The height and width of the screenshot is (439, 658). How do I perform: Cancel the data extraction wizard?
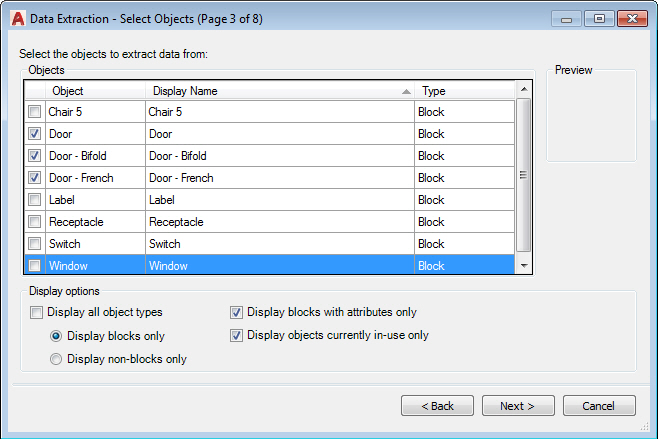click(x=599, y=406)
